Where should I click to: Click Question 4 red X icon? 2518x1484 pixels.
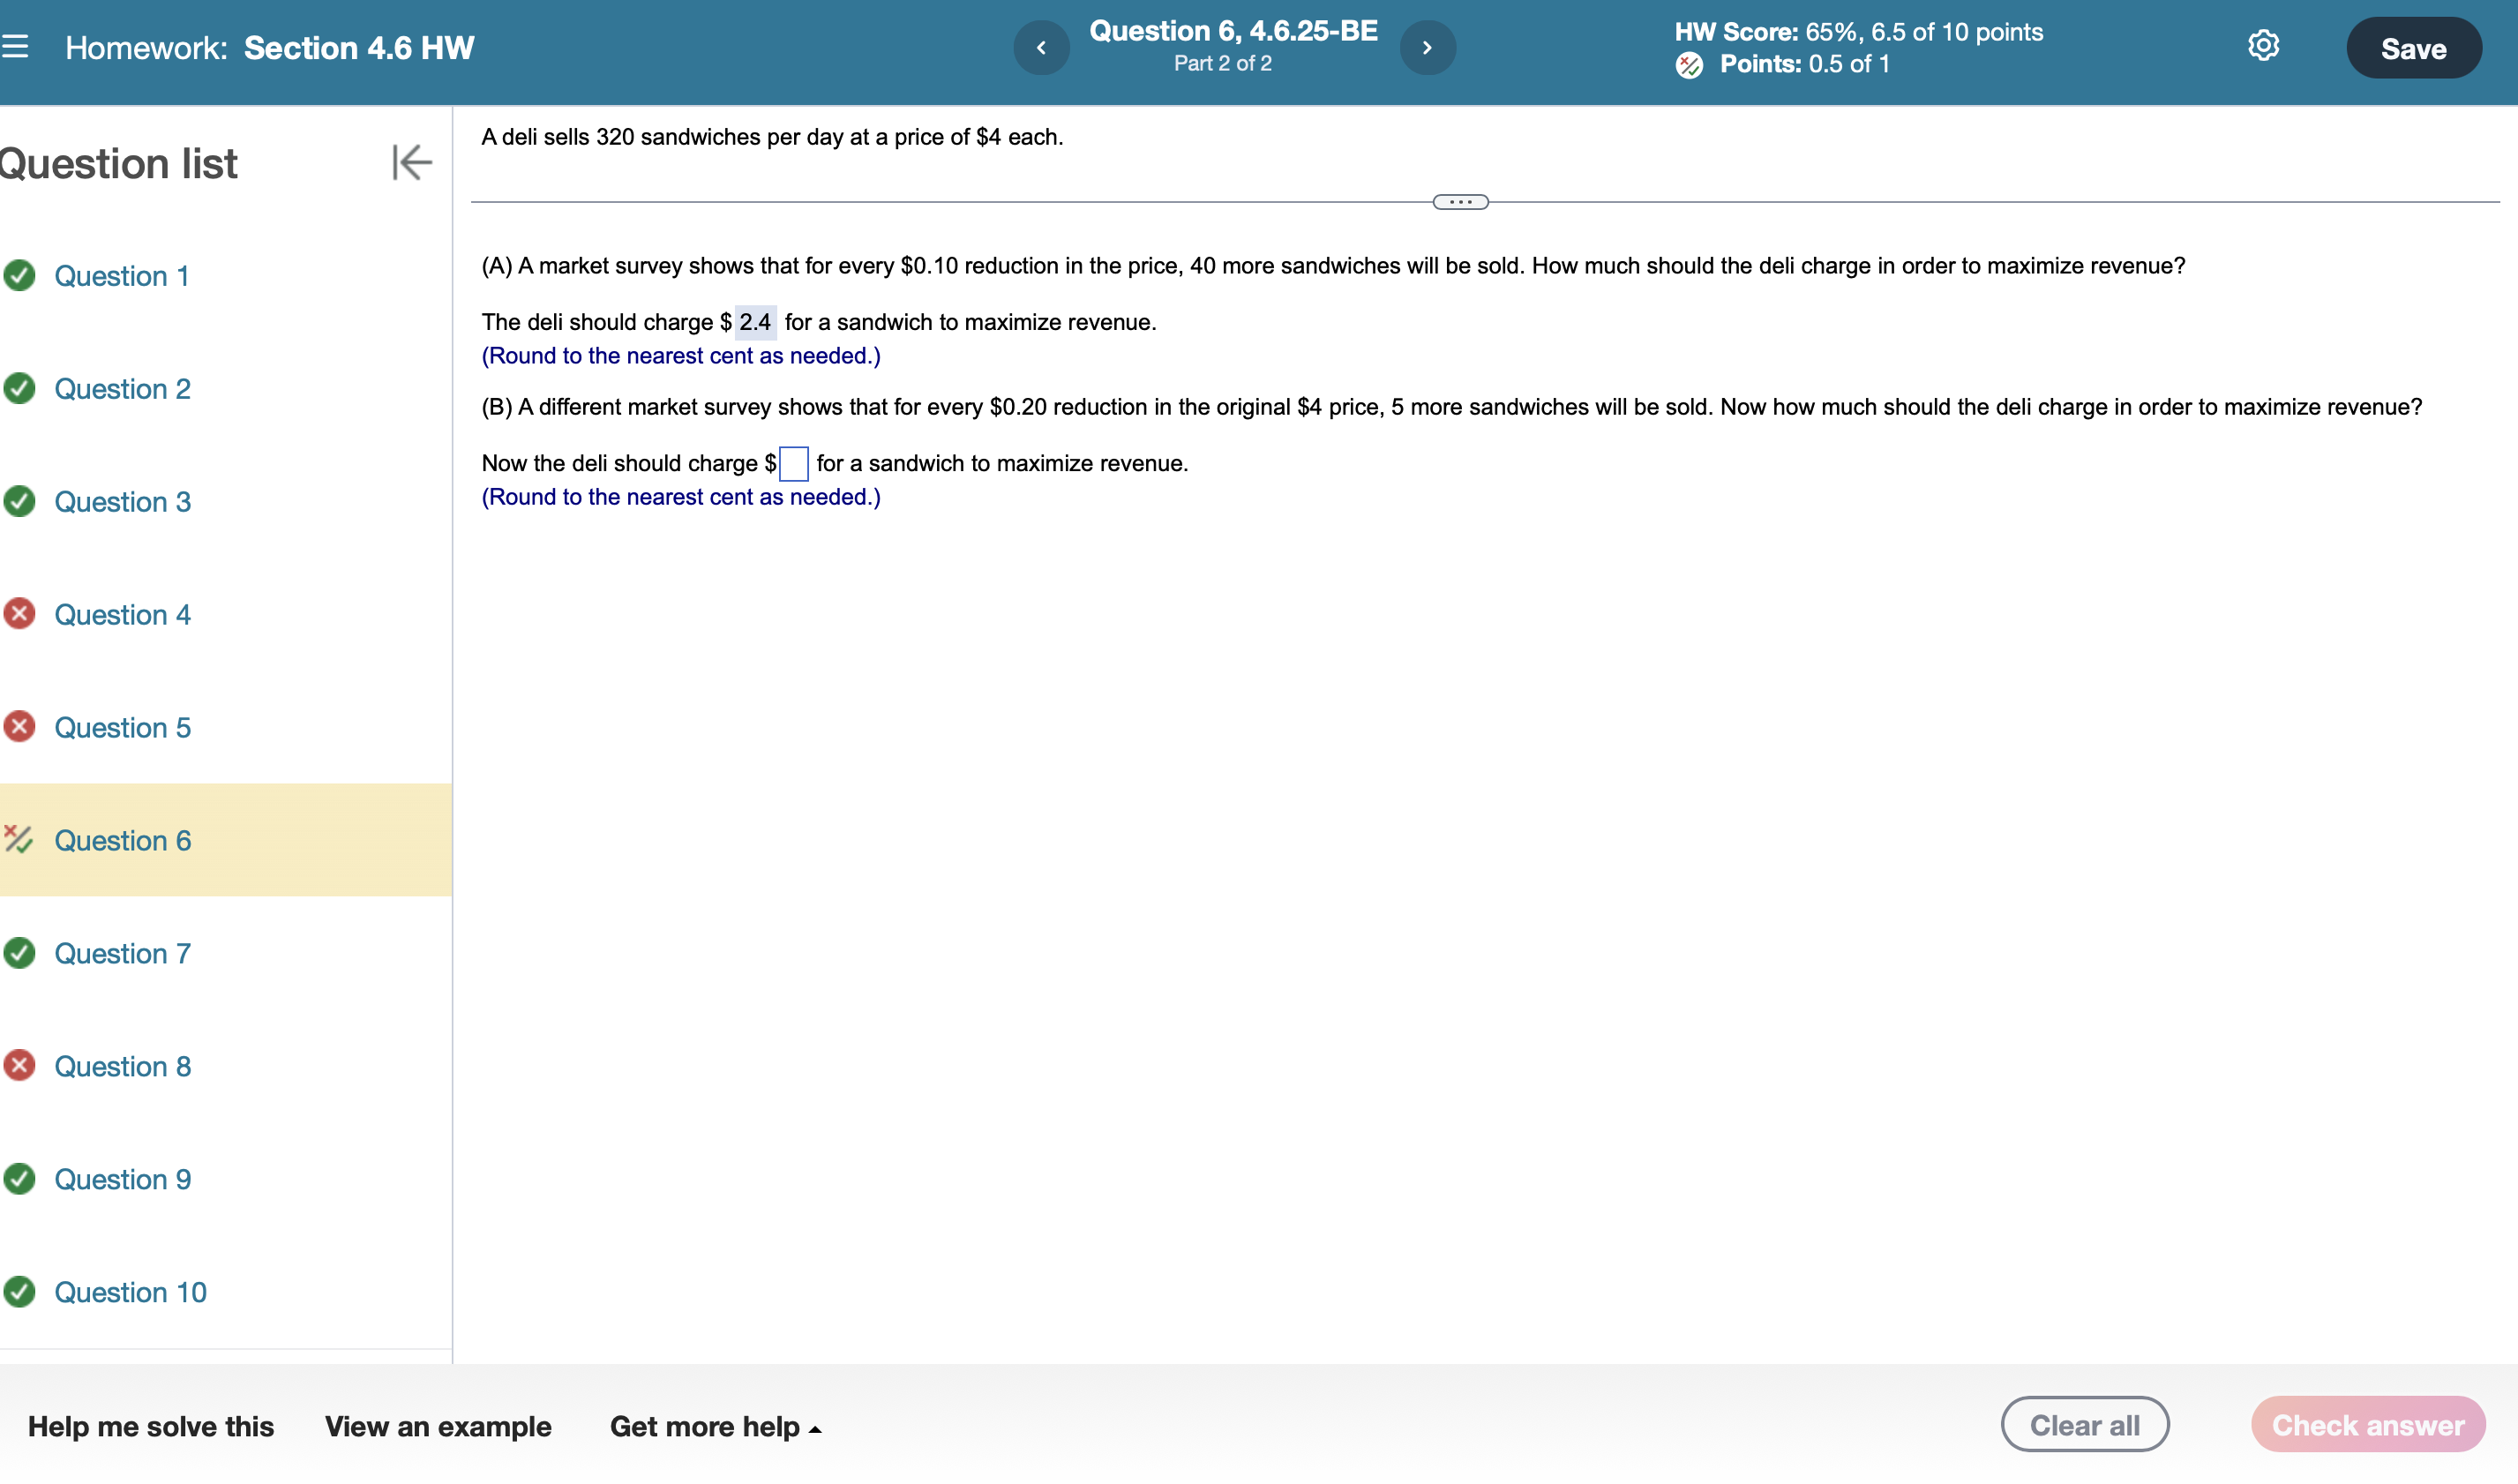coord(19,614)
